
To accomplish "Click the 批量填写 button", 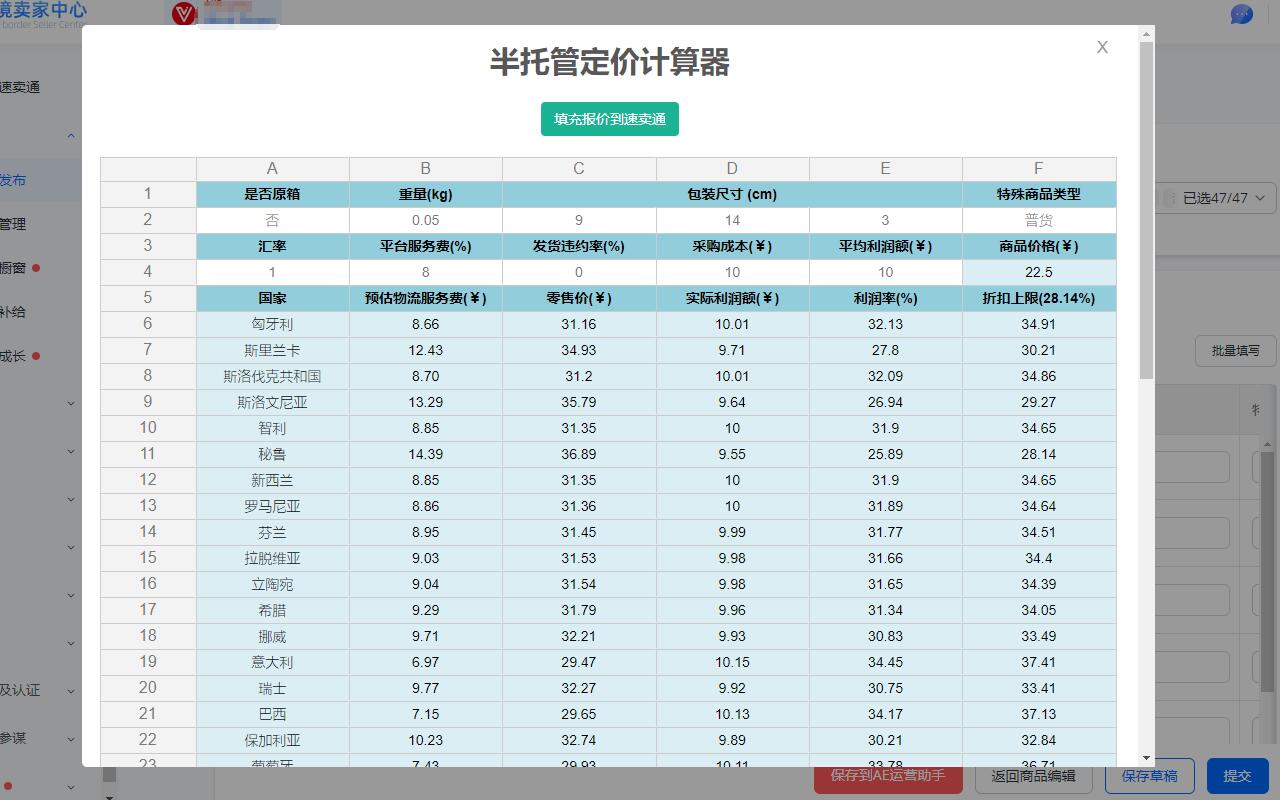I will [1236, 351].
